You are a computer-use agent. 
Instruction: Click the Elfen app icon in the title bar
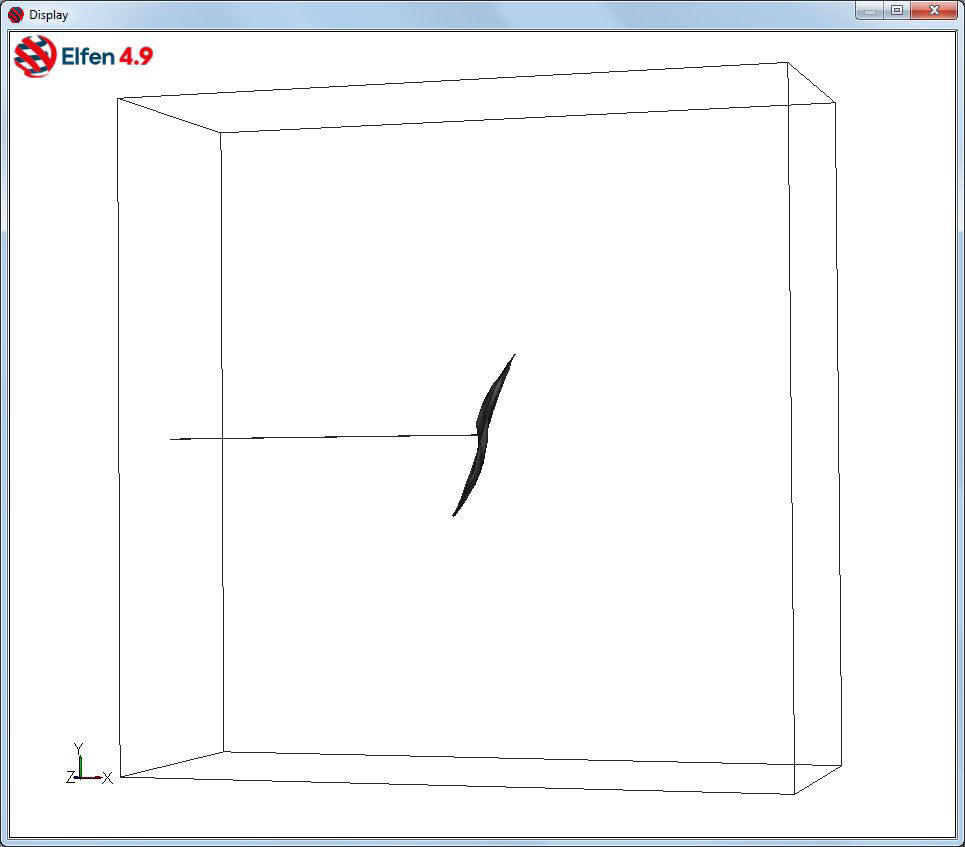pos(16,15)
